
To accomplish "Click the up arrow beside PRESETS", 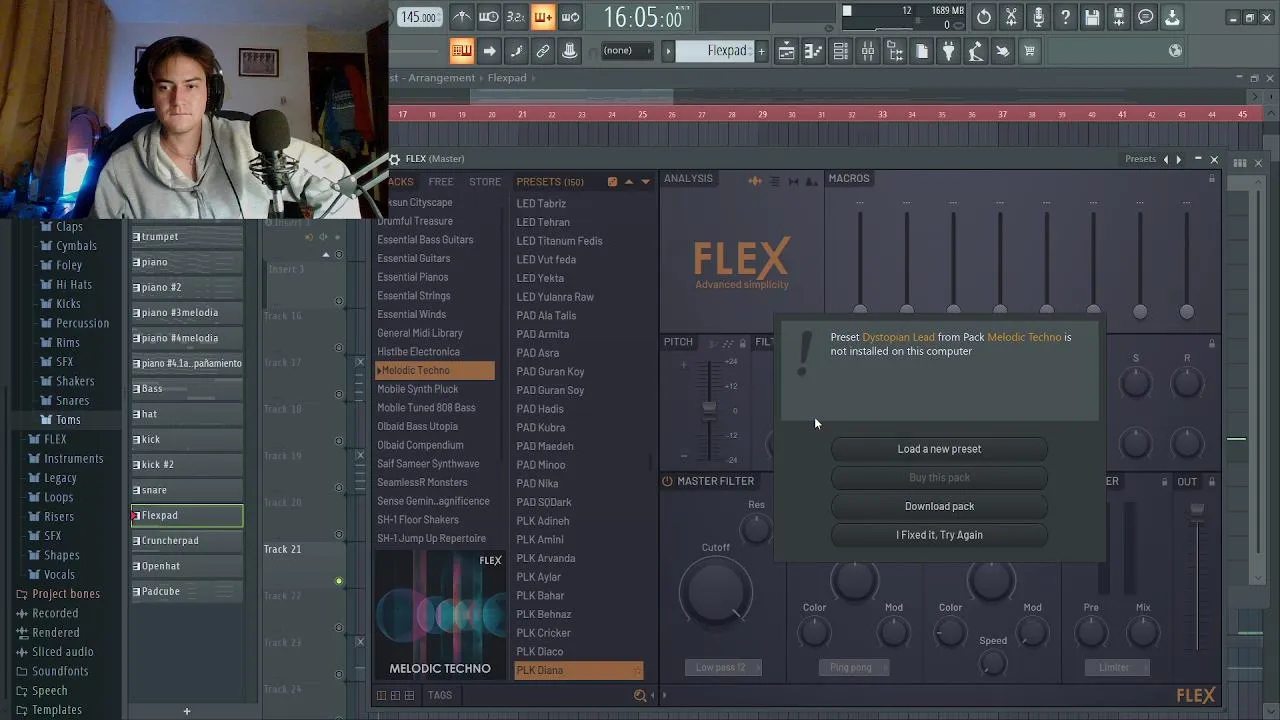I will coord(629,182).
